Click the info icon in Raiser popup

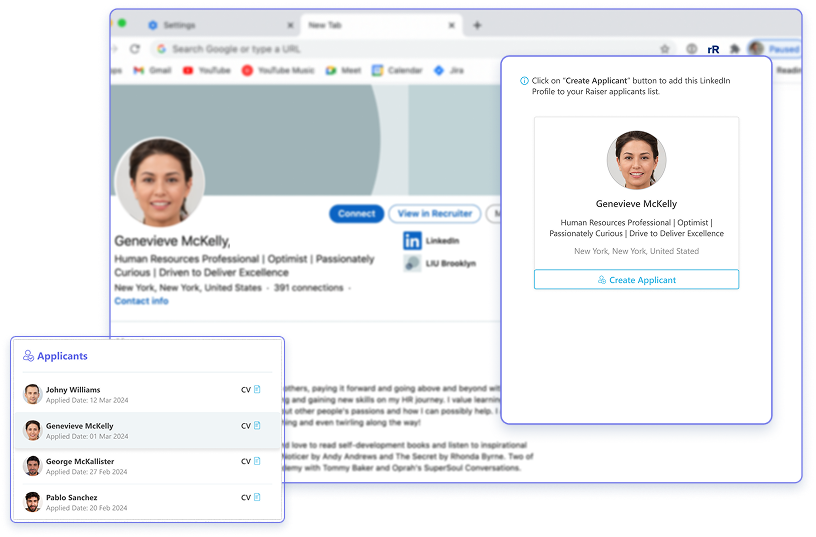coord(524,81)
